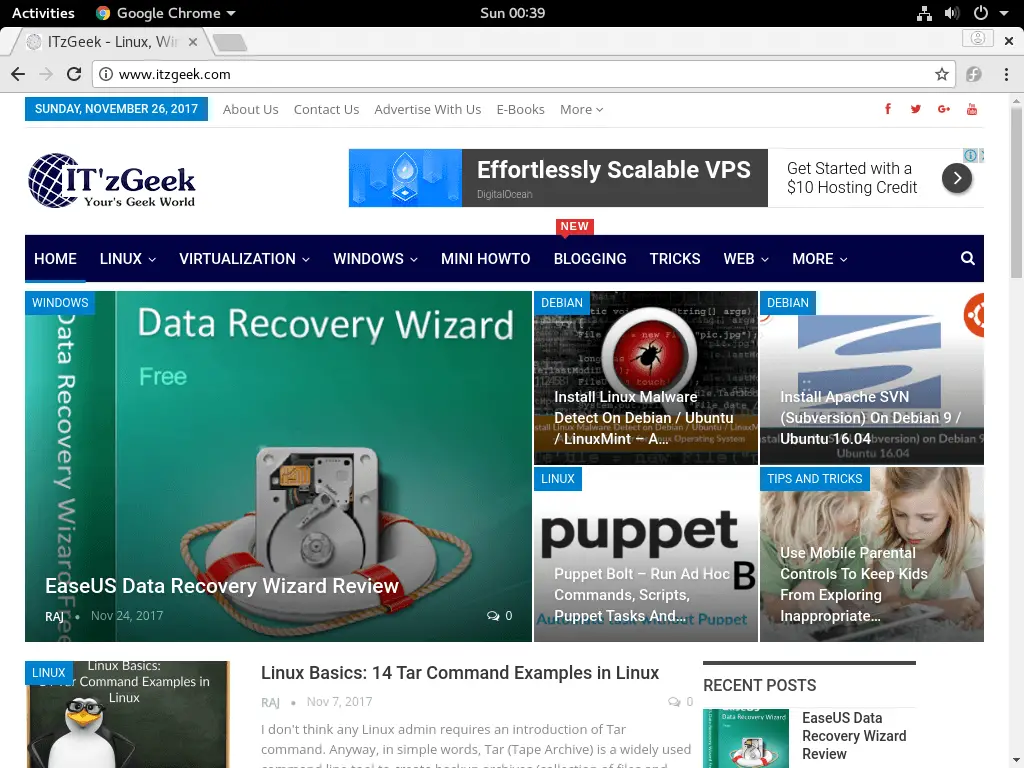Click the IT'zGeek site logo
Image resolution: width=1024 pixels, height=768 pixels.
point(112,181)
